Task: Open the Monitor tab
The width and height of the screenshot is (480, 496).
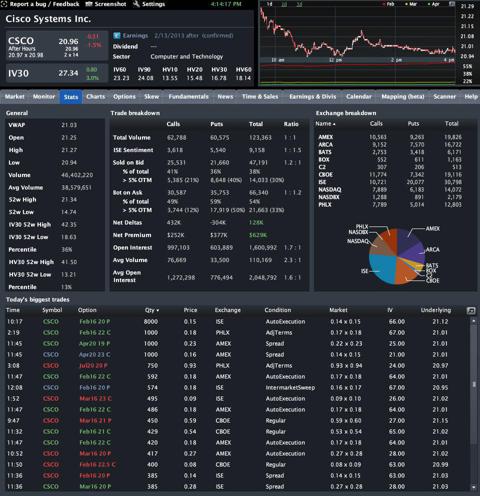Action: (x=44, y=97)
